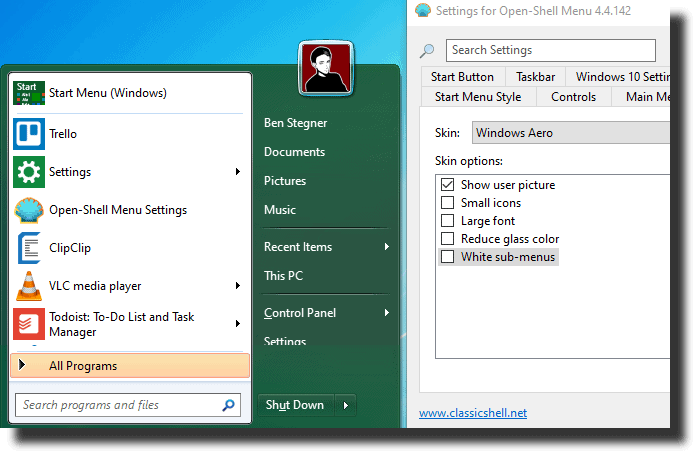Click the green Settings gear icon
Viewport: 693px width, 451px height.
pyautogui.click(x=29, y=172)
